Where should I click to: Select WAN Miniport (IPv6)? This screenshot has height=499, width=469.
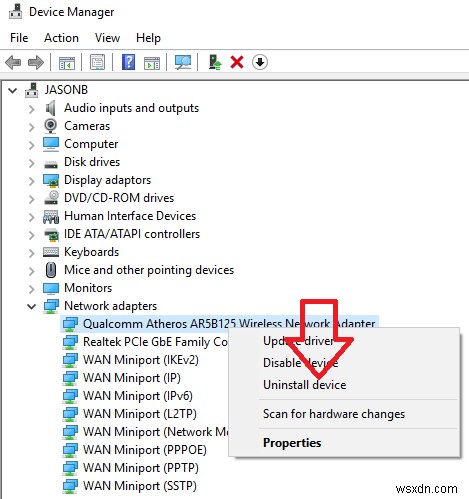click(138, 396)
